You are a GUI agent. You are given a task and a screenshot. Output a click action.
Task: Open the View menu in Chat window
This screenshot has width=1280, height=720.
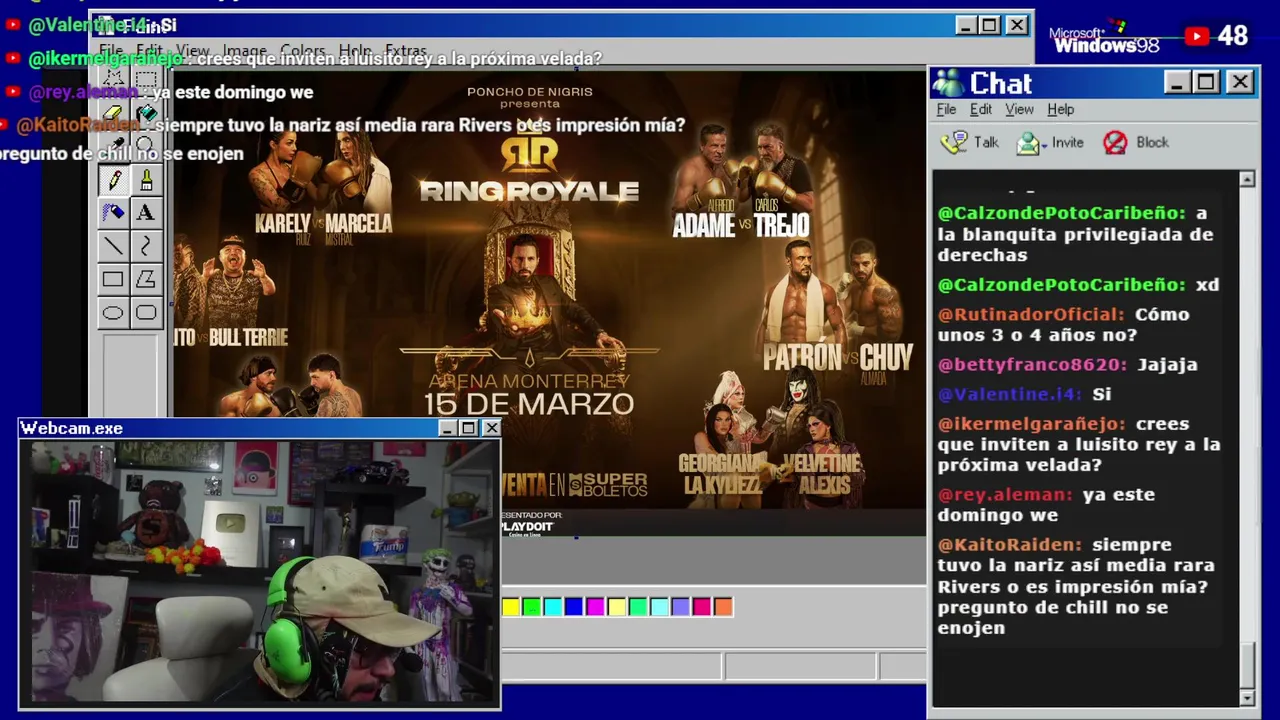point(1019,109)
